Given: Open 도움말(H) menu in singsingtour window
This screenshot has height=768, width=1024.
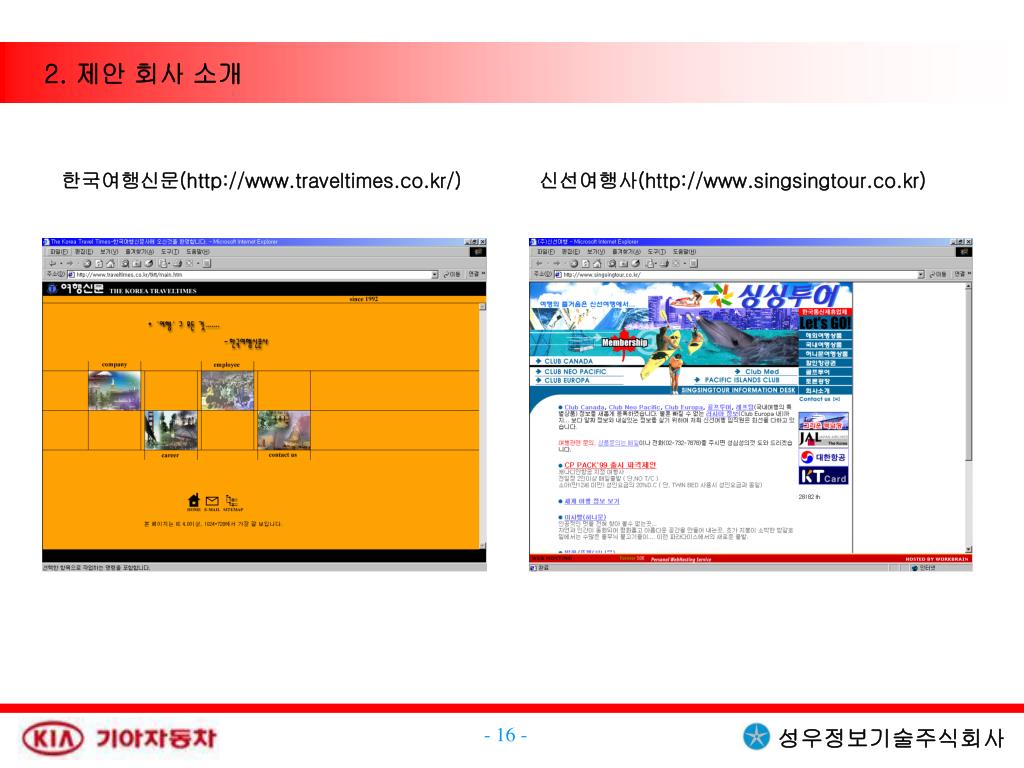Looking at the screenshot, I should pyautogui.click(x=684, y=252).
